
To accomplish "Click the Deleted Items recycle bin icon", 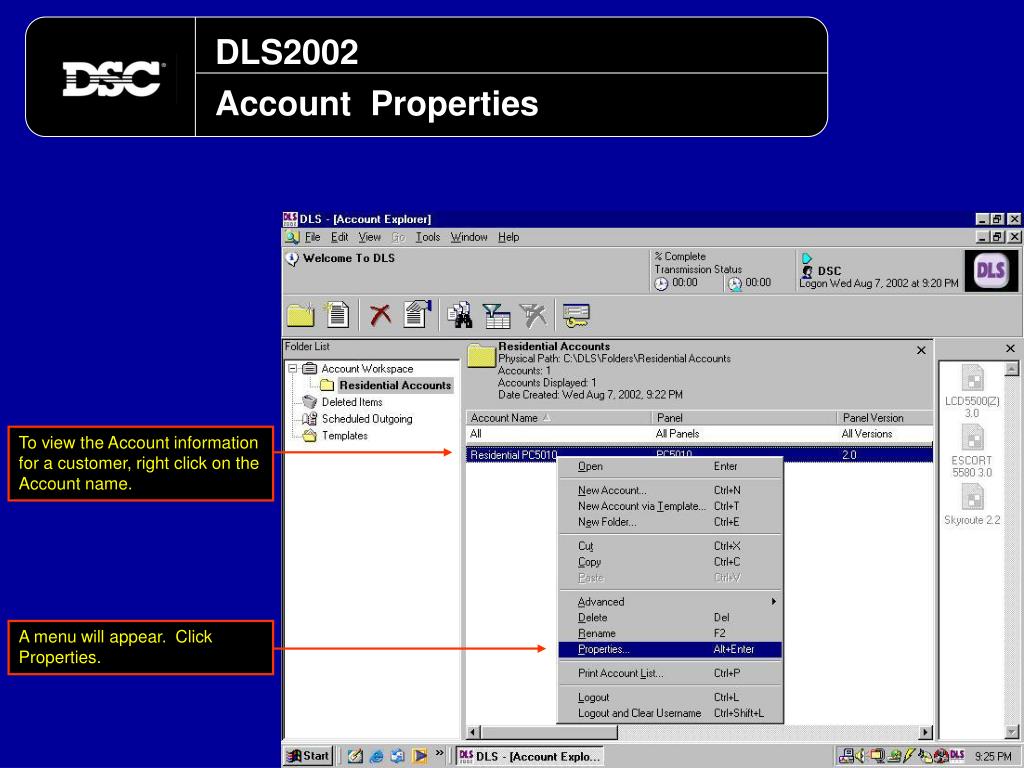I will pyautogui.click(x=310, y=402).
